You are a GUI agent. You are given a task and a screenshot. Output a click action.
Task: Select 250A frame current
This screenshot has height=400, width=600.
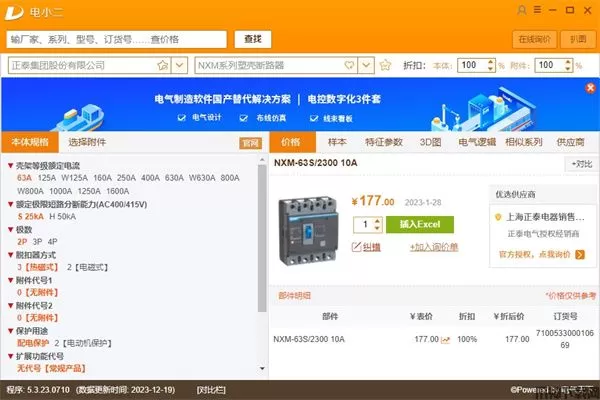pos(126,178)
